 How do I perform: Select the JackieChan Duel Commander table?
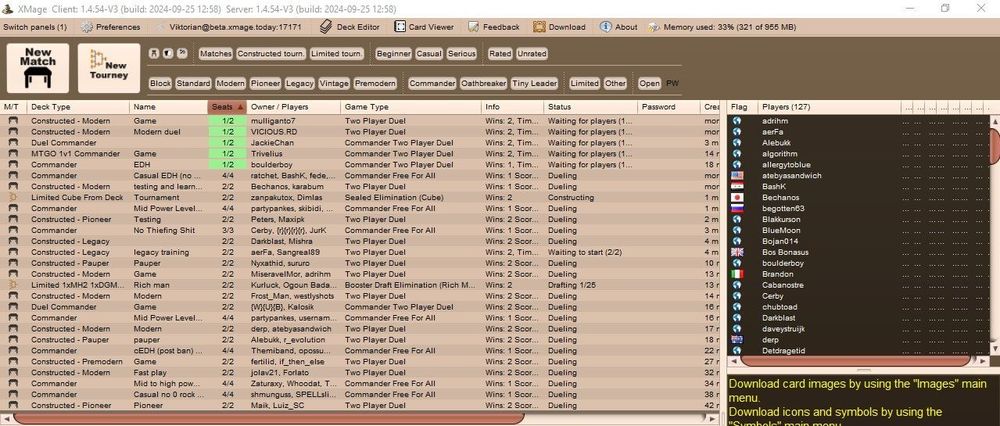click(360, 143)
